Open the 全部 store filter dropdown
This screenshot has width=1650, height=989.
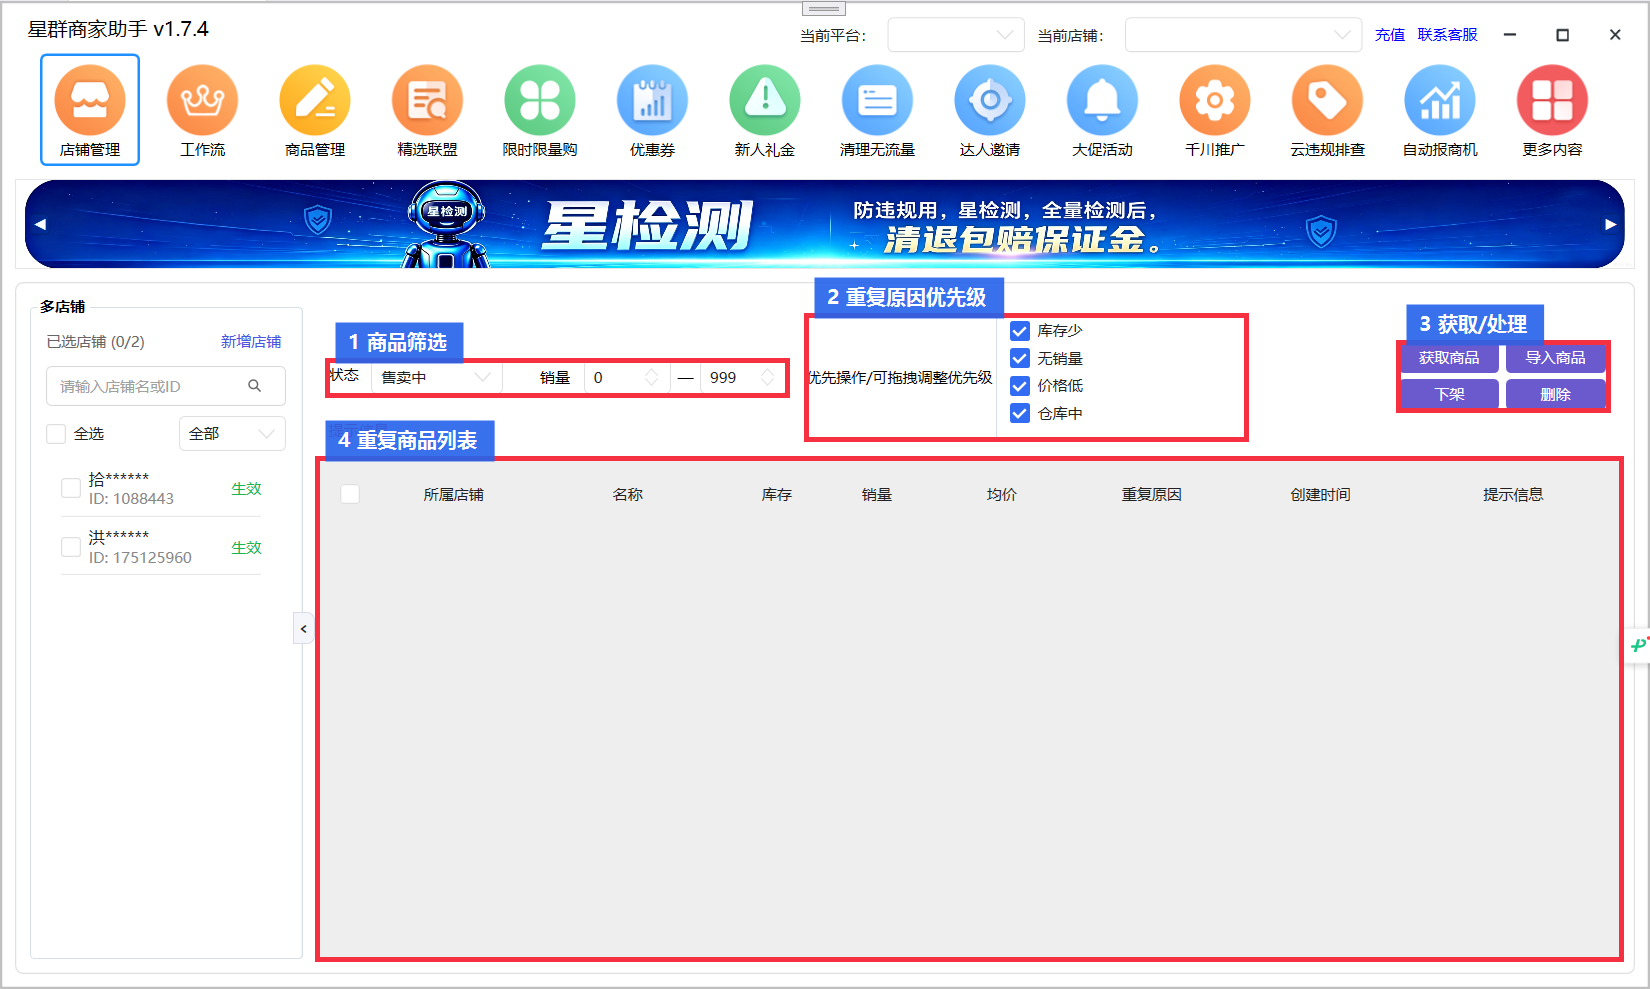point(232,434)
